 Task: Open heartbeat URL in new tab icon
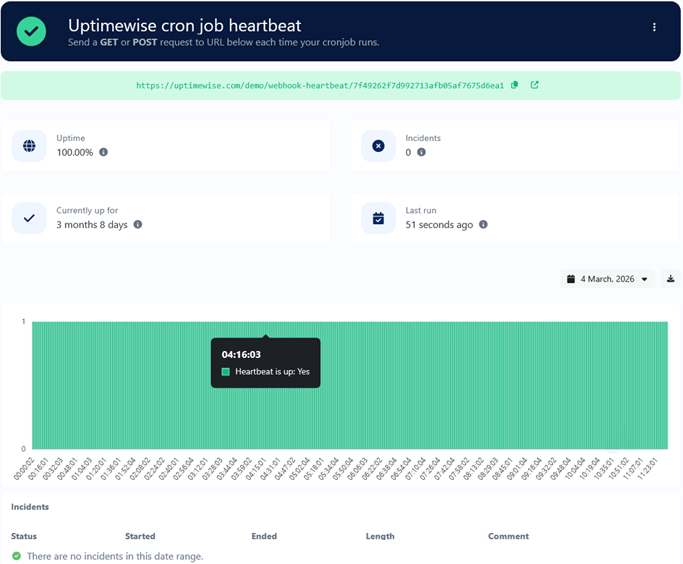534,85
